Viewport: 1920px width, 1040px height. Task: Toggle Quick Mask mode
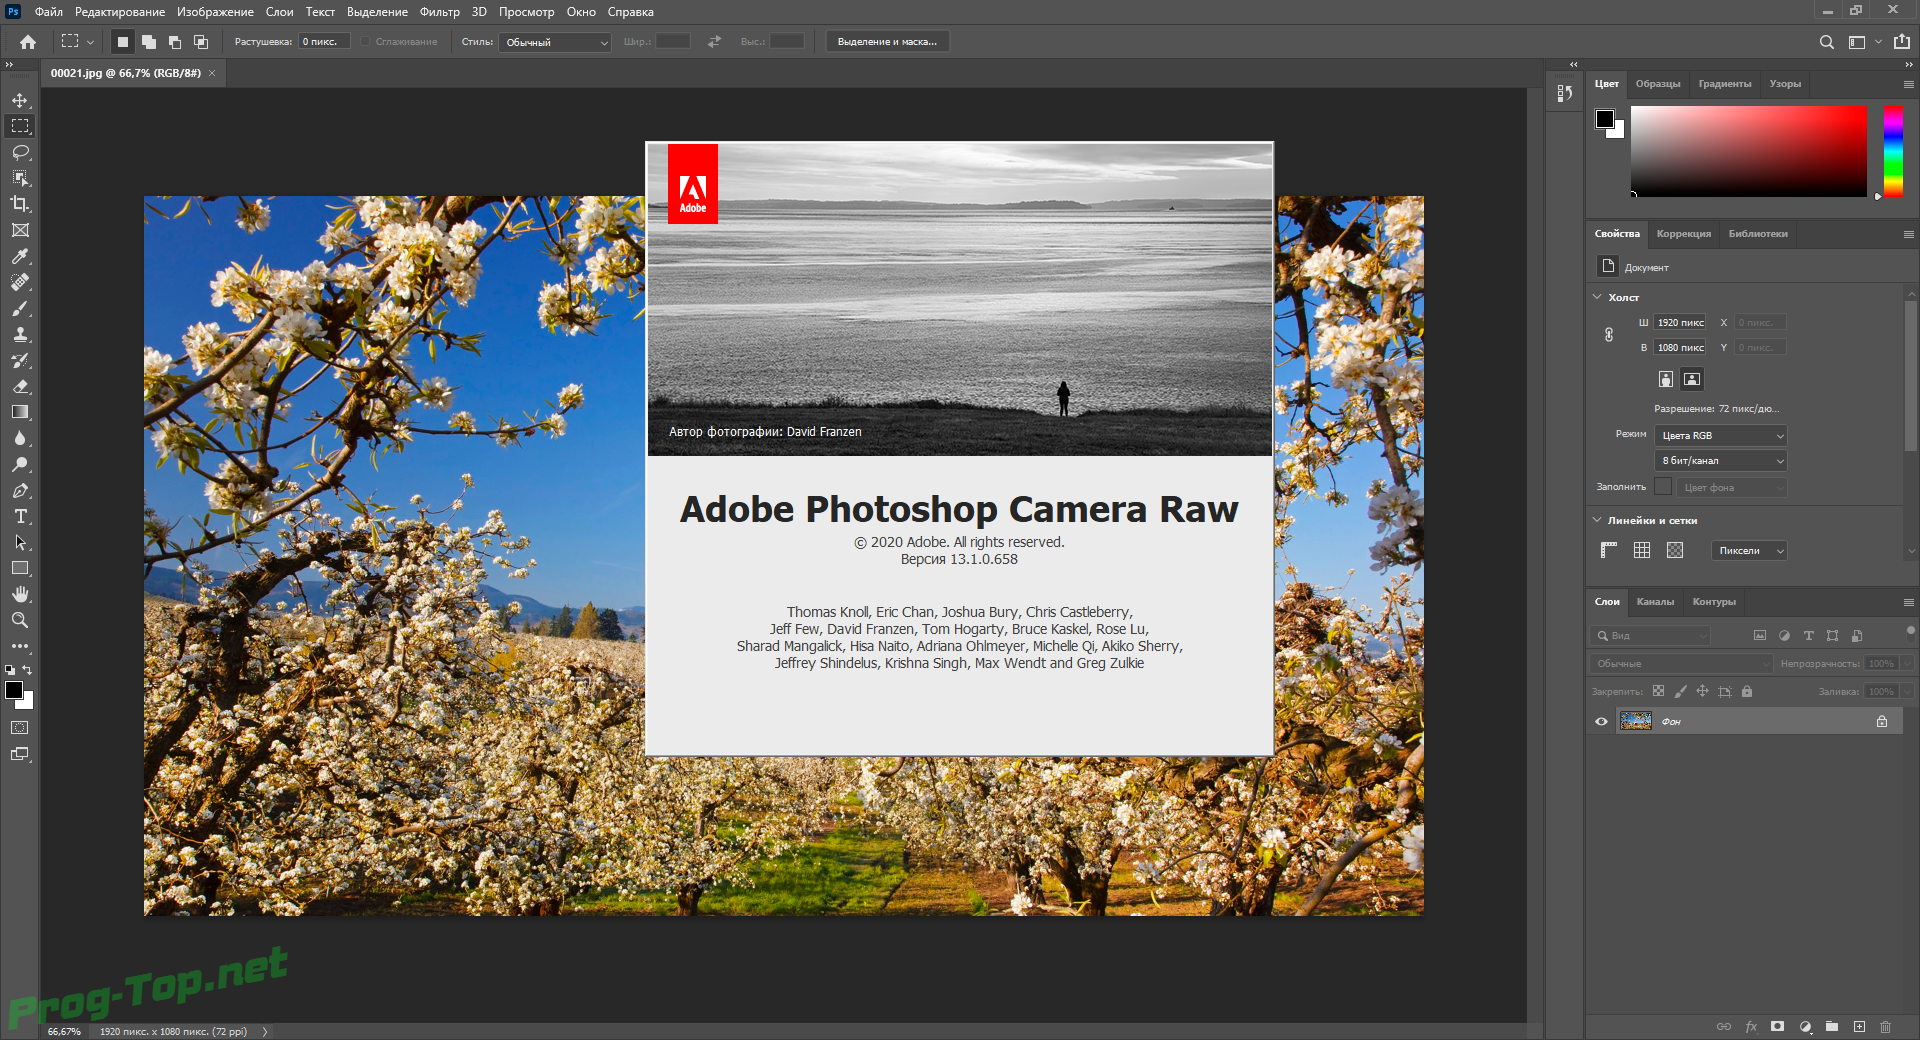tap(20, 728)
